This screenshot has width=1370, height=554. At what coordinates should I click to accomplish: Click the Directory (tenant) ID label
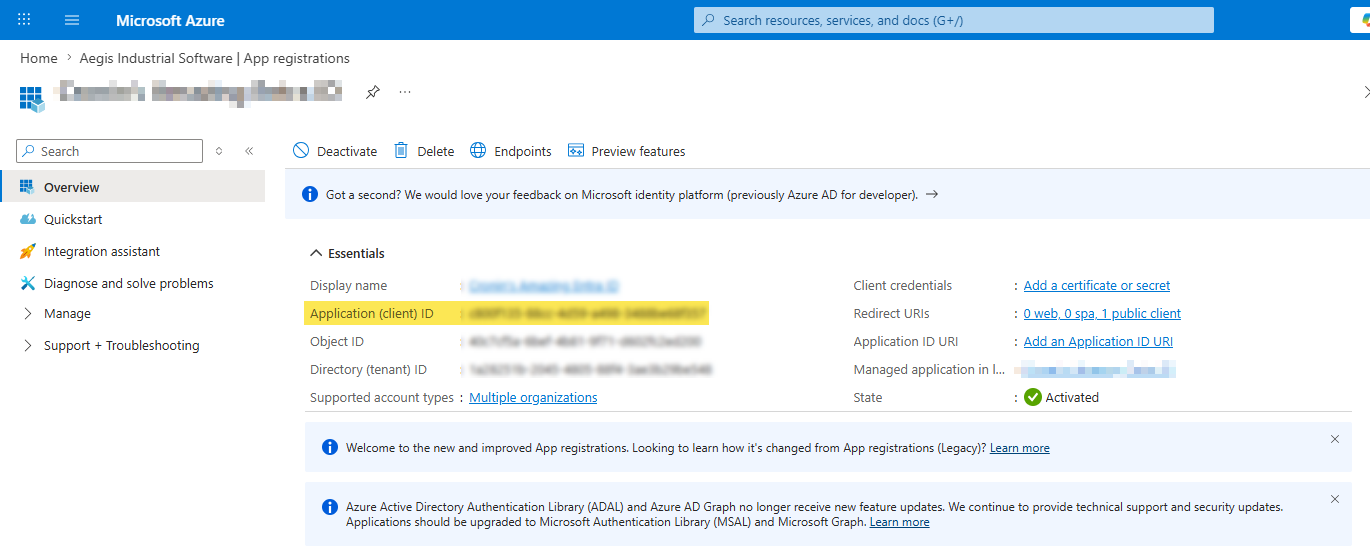(368, 370)
